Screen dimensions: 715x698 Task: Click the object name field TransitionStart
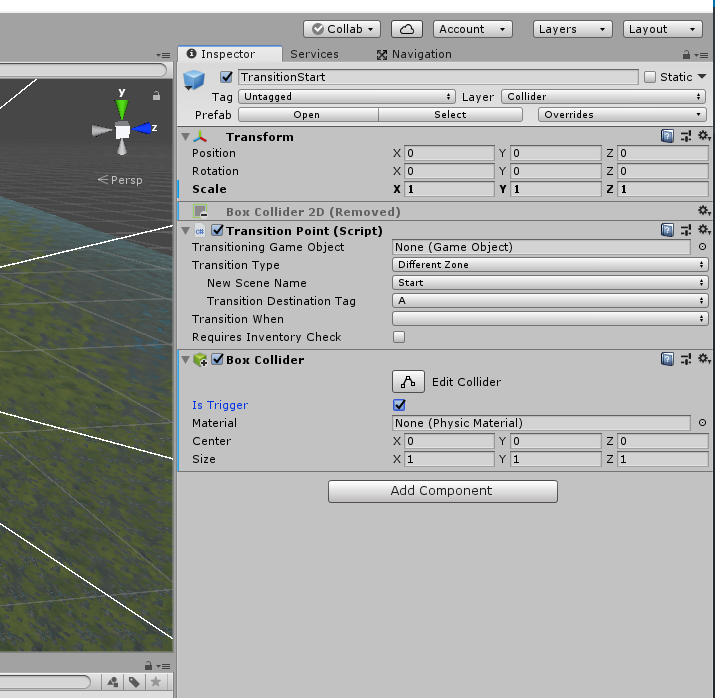pos(438,77)
